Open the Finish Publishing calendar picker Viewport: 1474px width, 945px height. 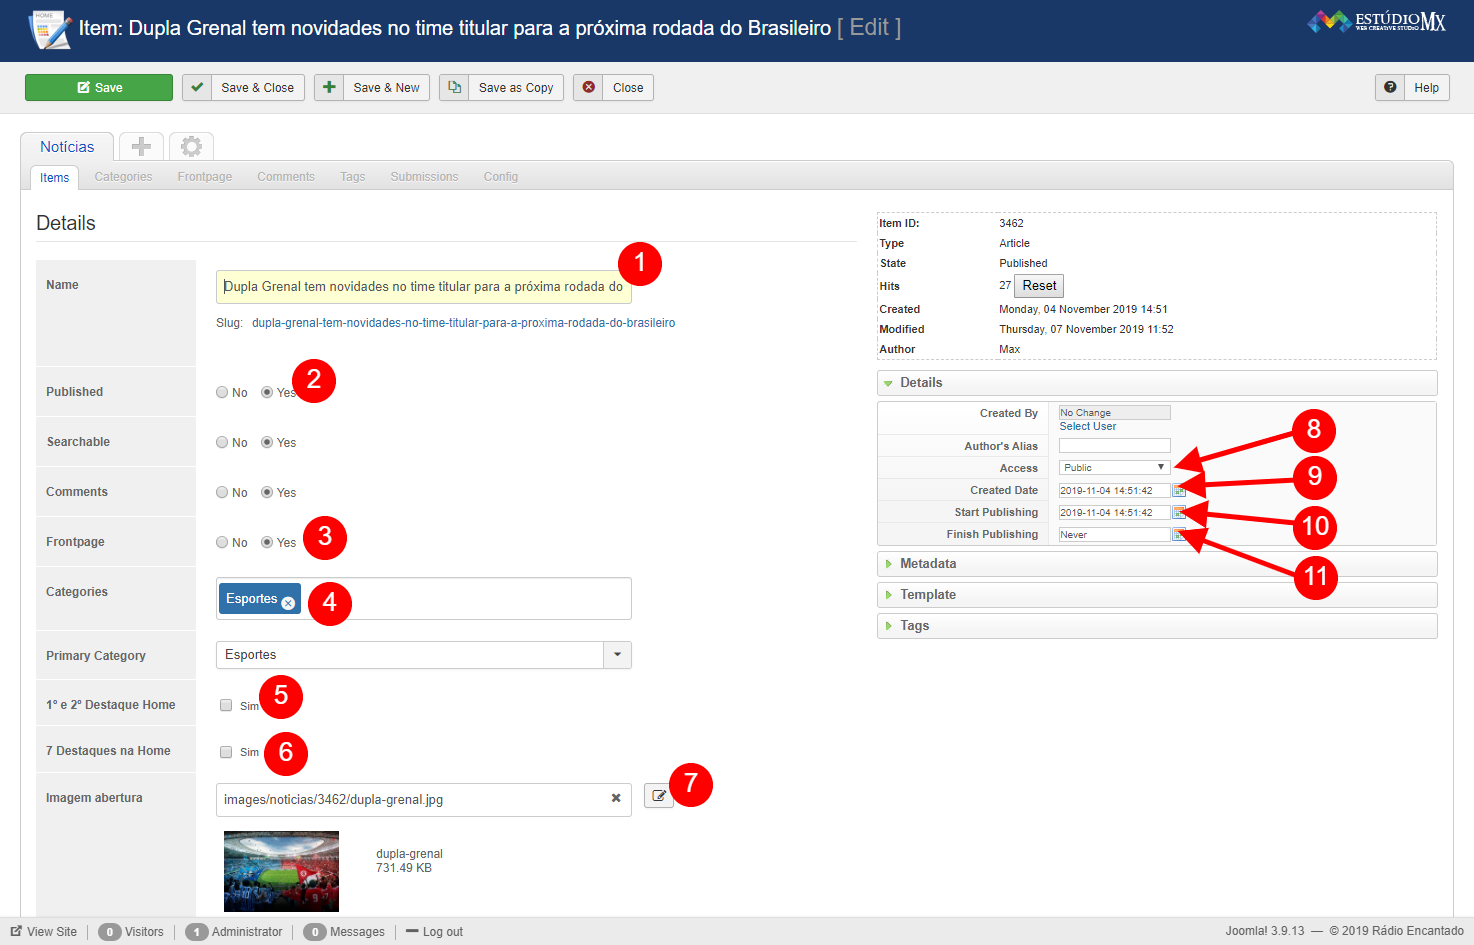tap(1179, 535)
